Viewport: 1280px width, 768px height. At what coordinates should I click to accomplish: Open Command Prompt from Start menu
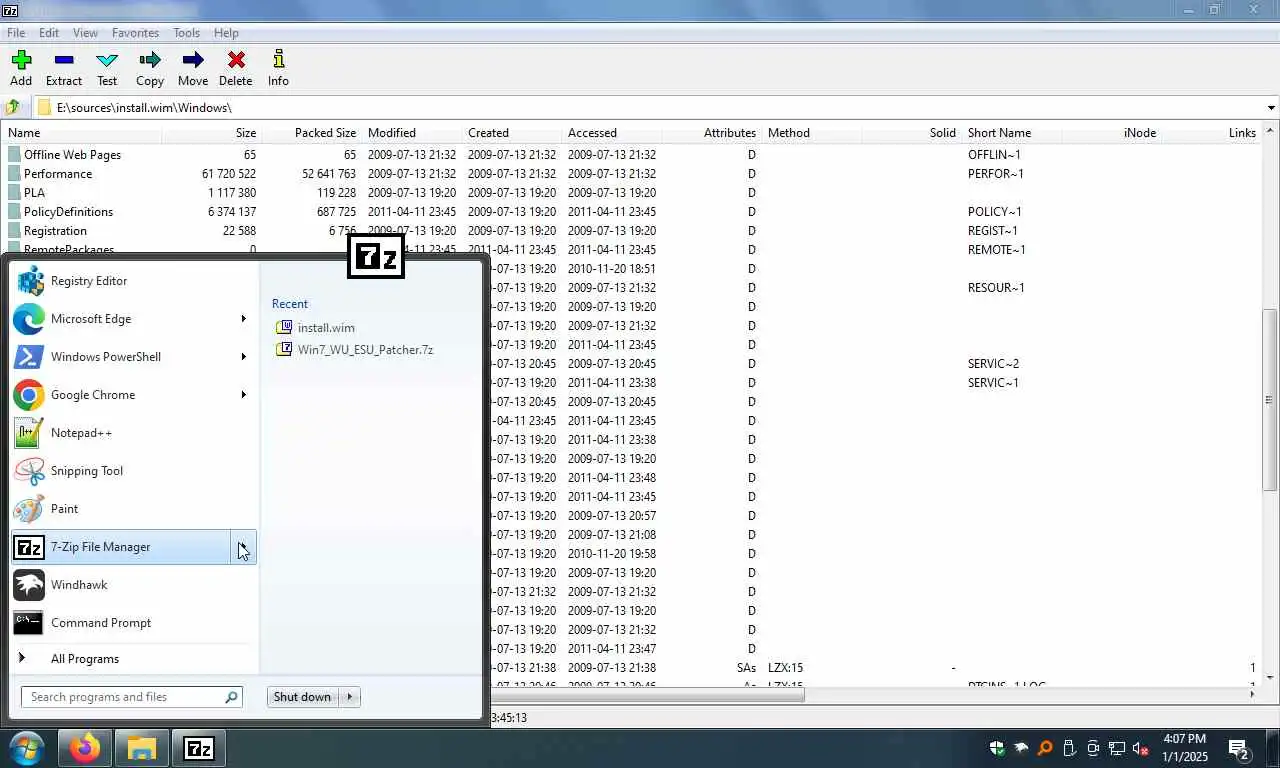tap(133, 623)
